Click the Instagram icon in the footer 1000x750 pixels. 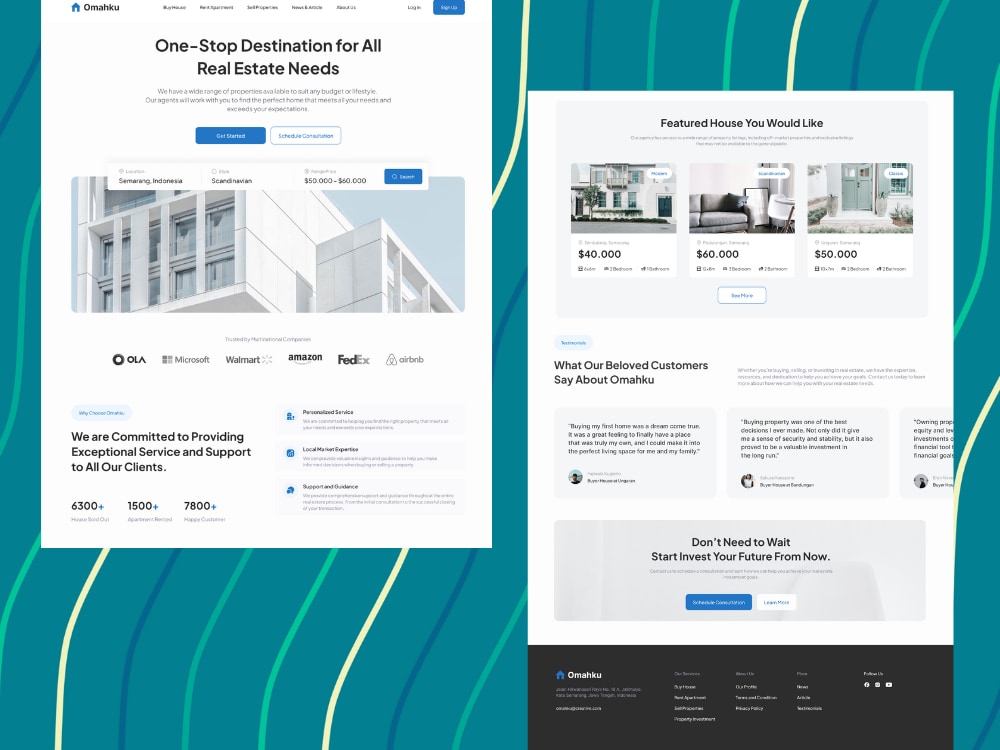pyautogui.click(x=878, y=685)
